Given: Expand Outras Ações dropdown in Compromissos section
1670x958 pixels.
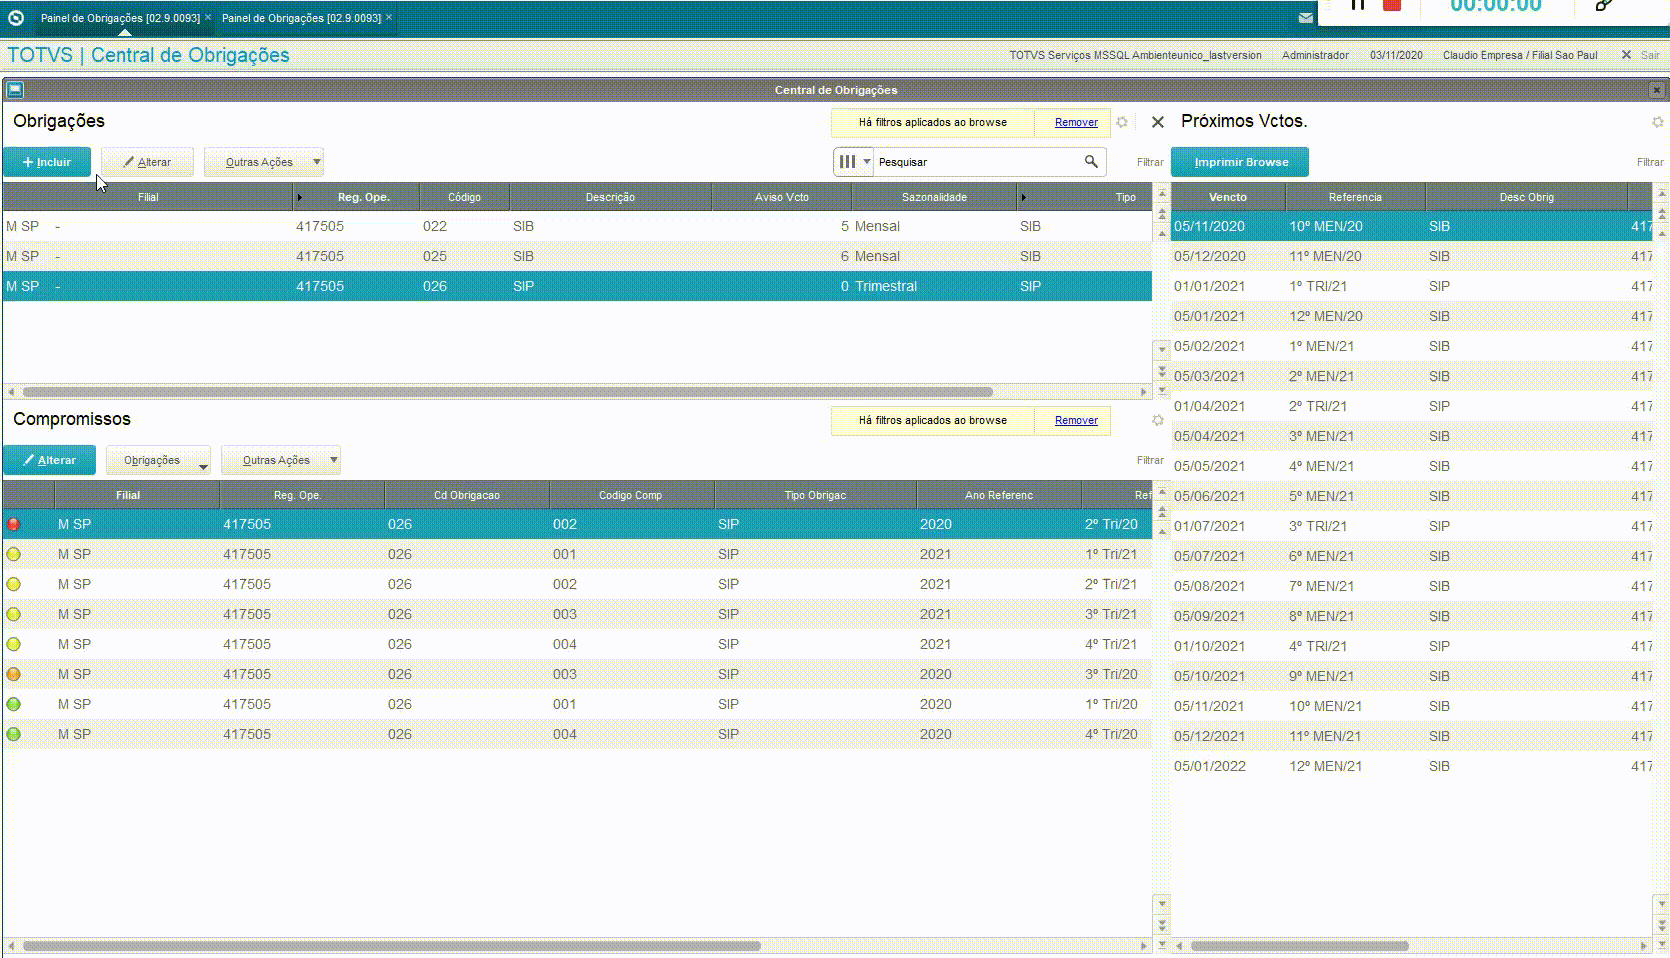Looking at the screenshot, I should click(333, 460).
